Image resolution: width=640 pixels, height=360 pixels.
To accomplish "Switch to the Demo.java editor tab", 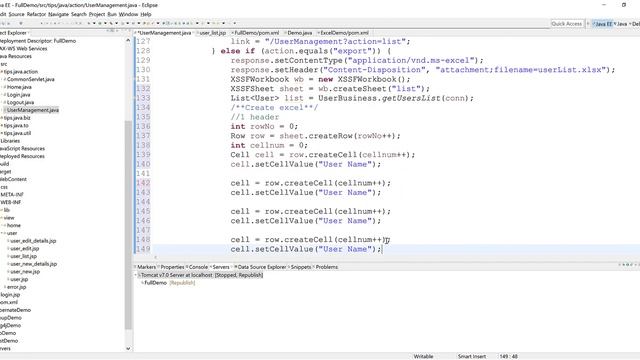I will (299, 33).
